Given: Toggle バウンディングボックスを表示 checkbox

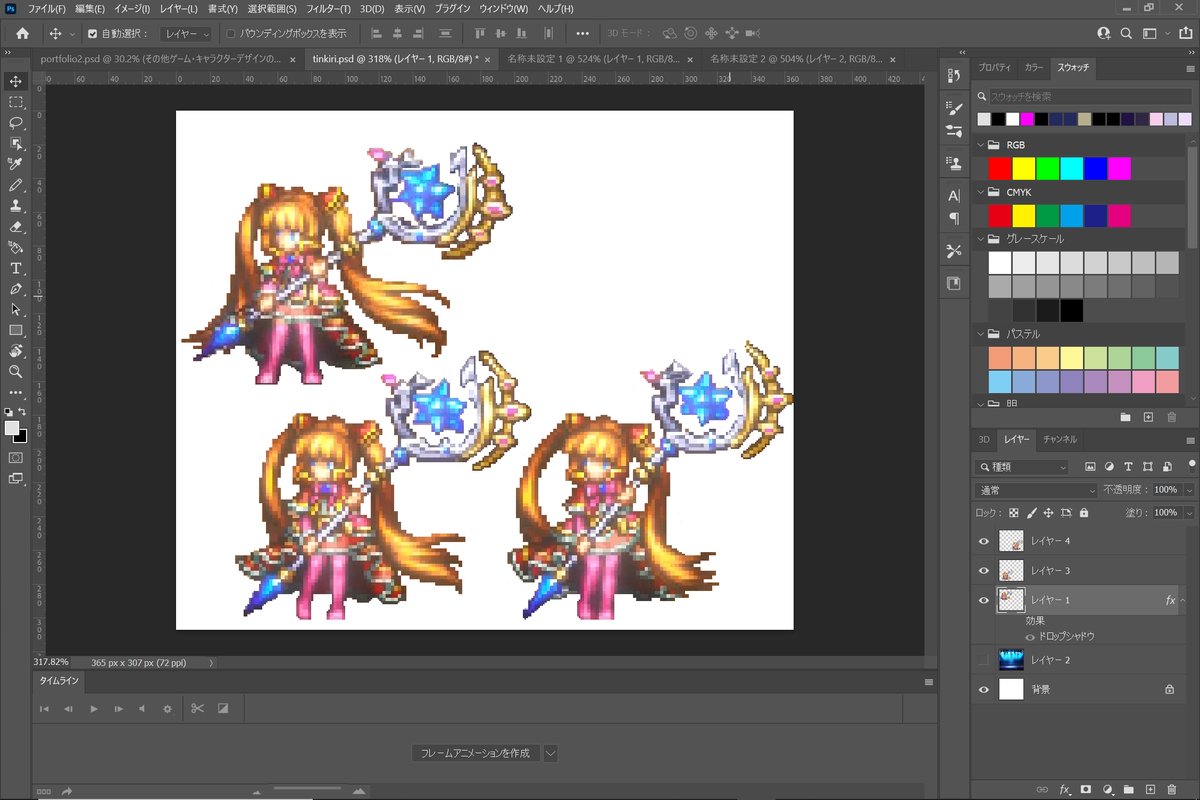Looking at the screenshot, I should (x=231, y=33).
